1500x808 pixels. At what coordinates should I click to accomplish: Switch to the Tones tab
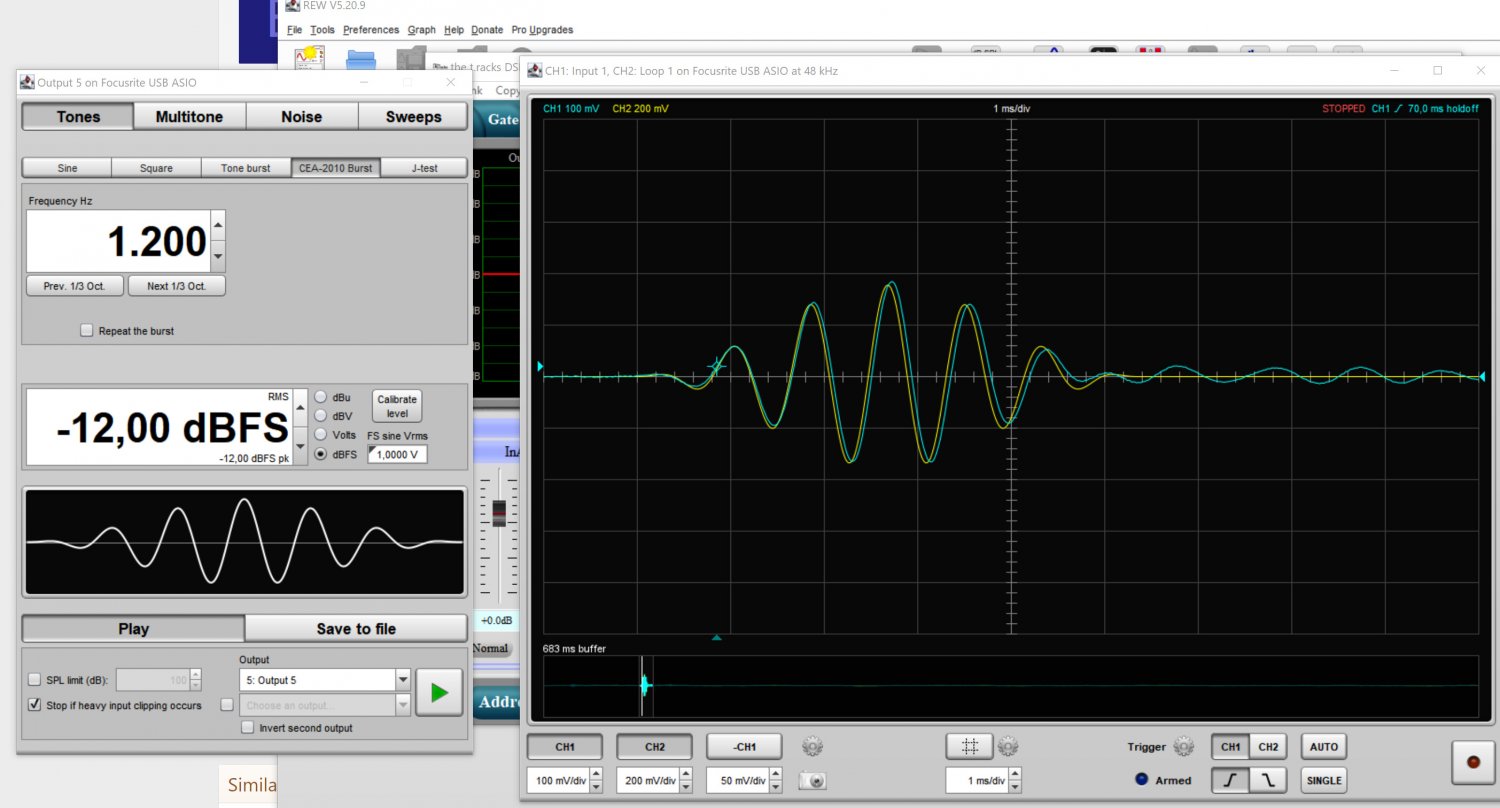[x=78, y=117]
